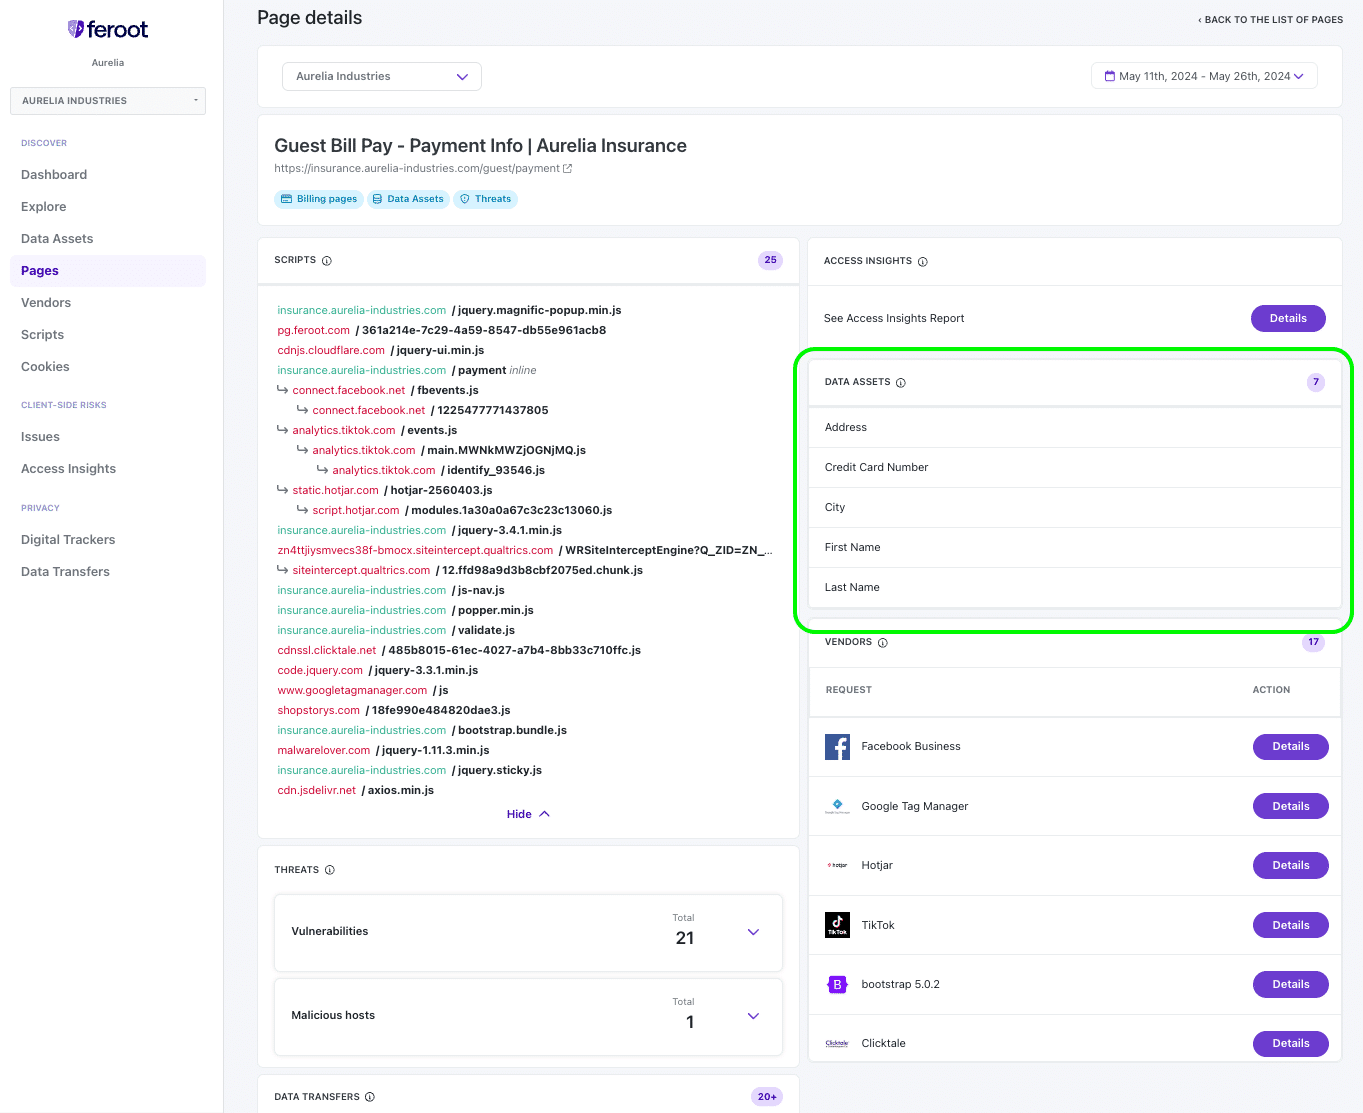The width and height of the screenshot is (1363, 1113).
Task: Open Scripts in the sidebar
Action: (x=42, y=335)
